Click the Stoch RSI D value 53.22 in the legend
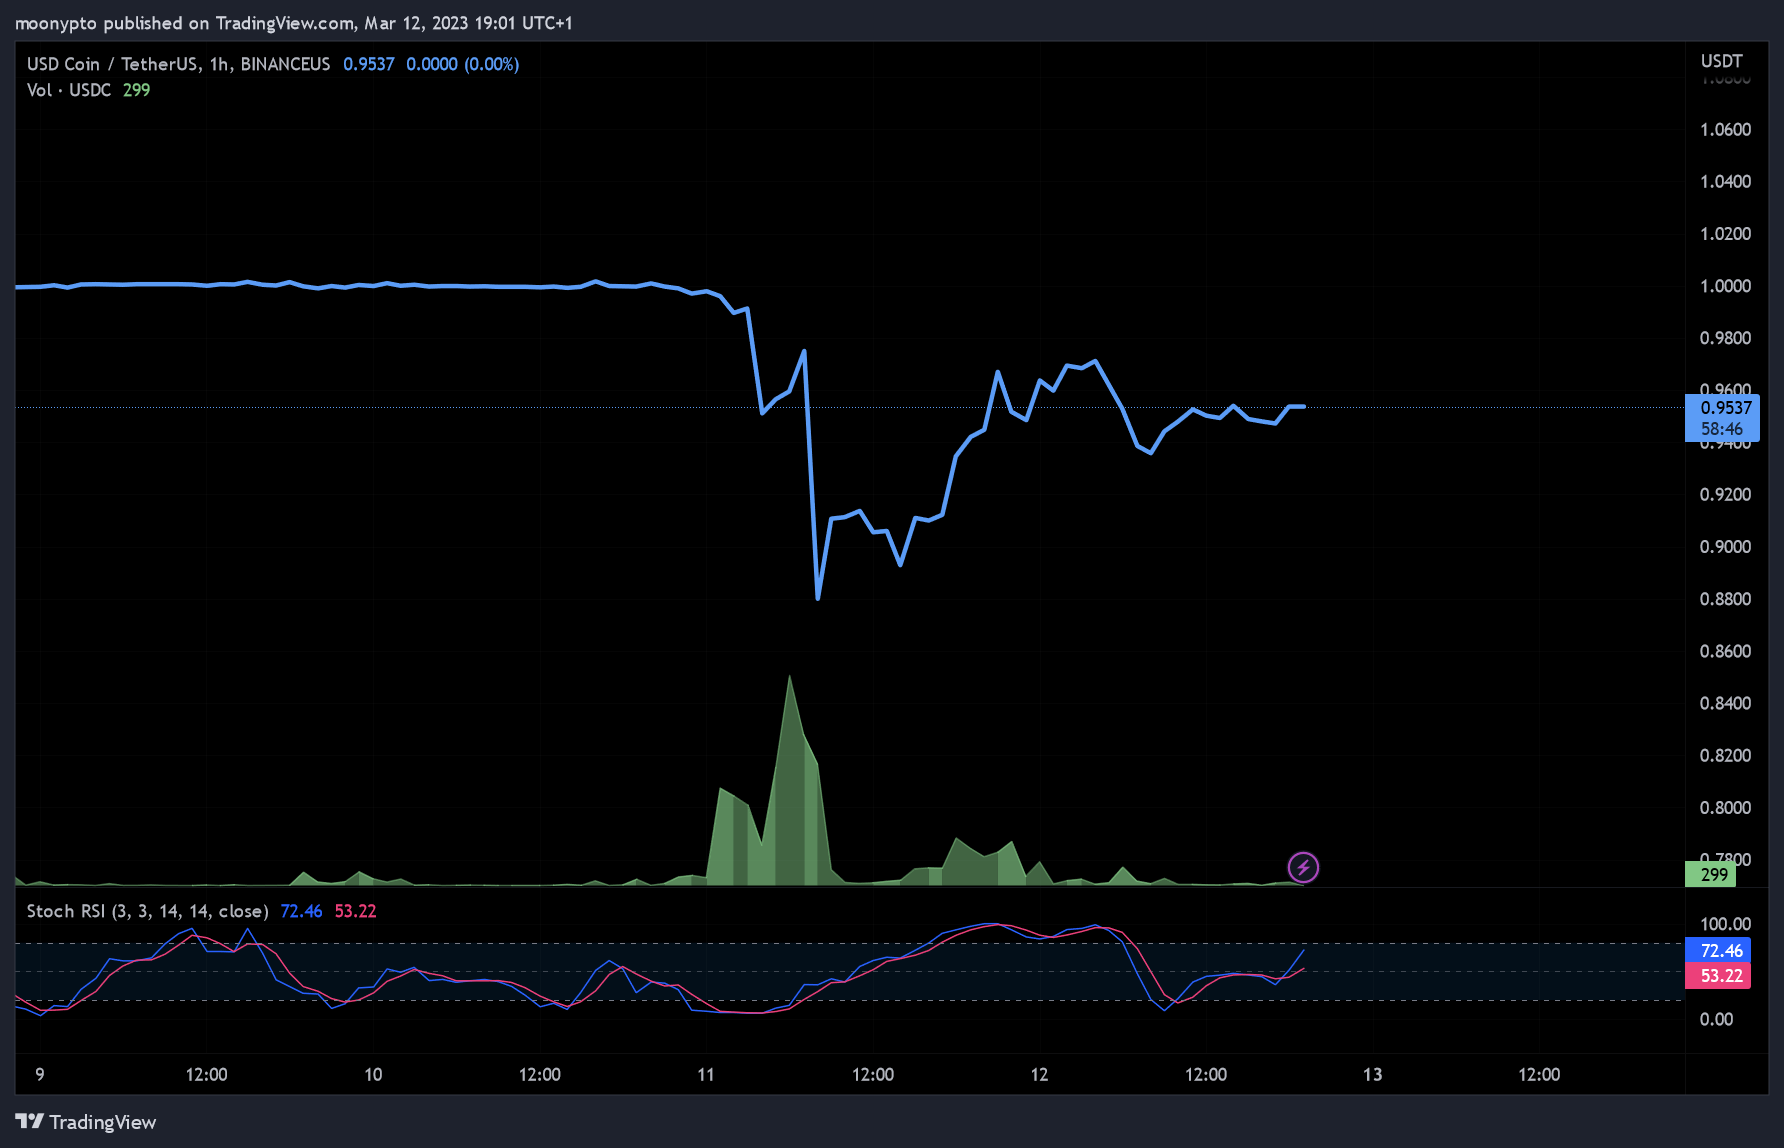Screen dimensions: 1784x1148 click(355, 911)
